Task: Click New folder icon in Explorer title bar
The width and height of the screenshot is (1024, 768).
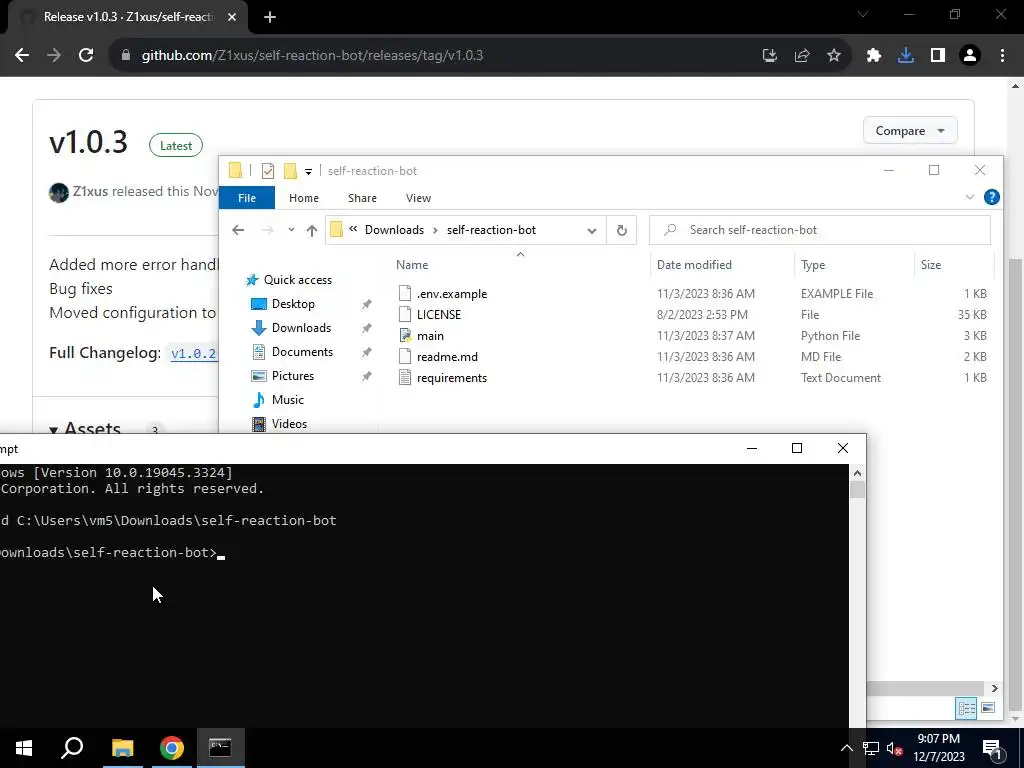Action: point(291,171)
